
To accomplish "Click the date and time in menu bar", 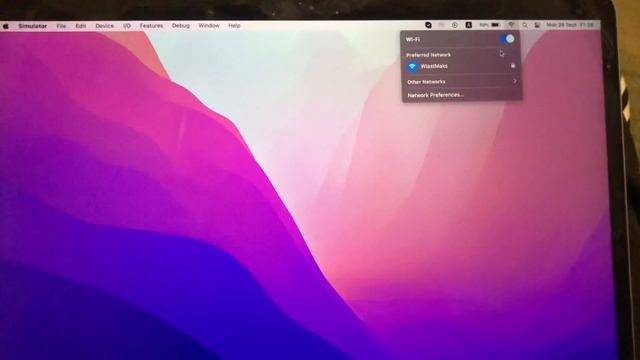I will tap(570, 25).
